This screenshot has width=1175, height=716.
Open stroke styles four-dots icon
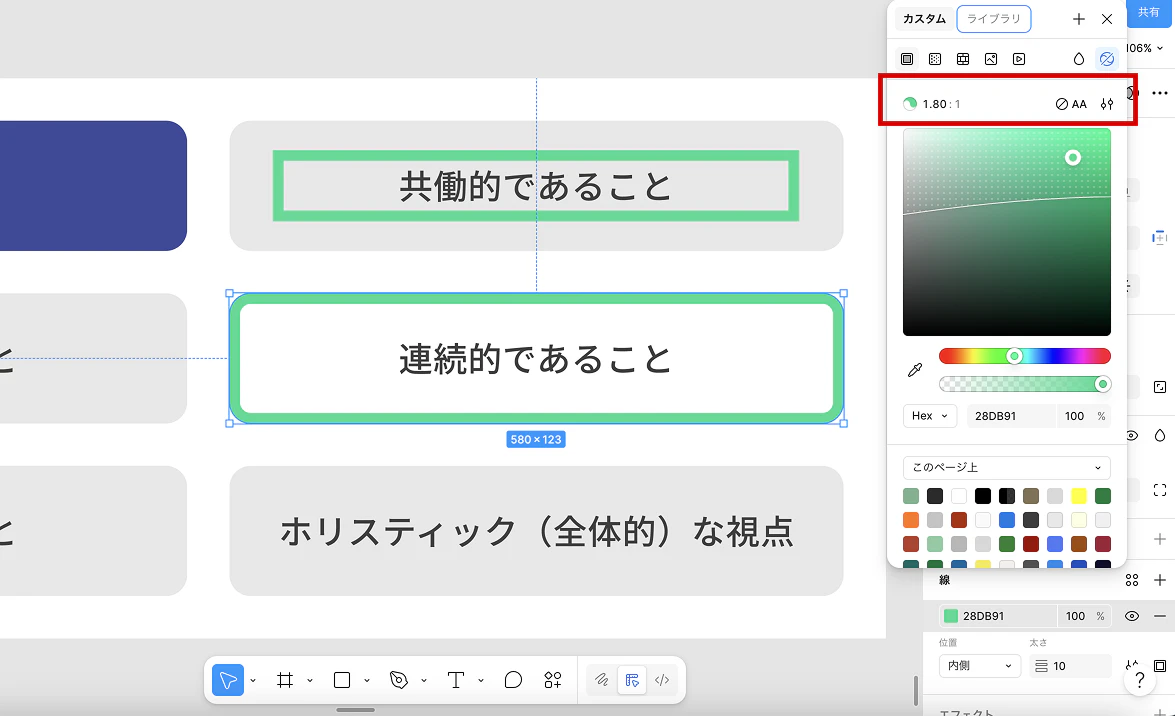pyautogui.click(x=1132, y=580)
